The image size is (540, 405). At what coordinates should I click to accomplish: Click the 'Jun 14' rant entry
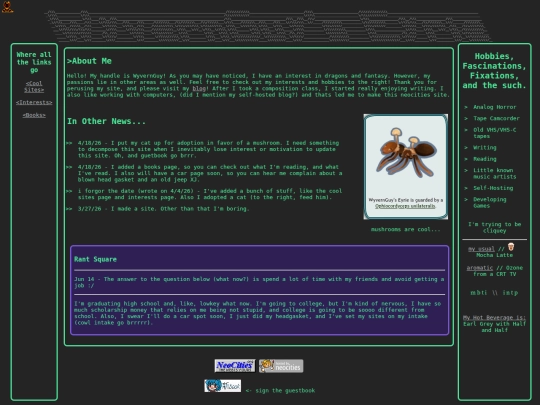pyautogui.click(x=259, y=282)
